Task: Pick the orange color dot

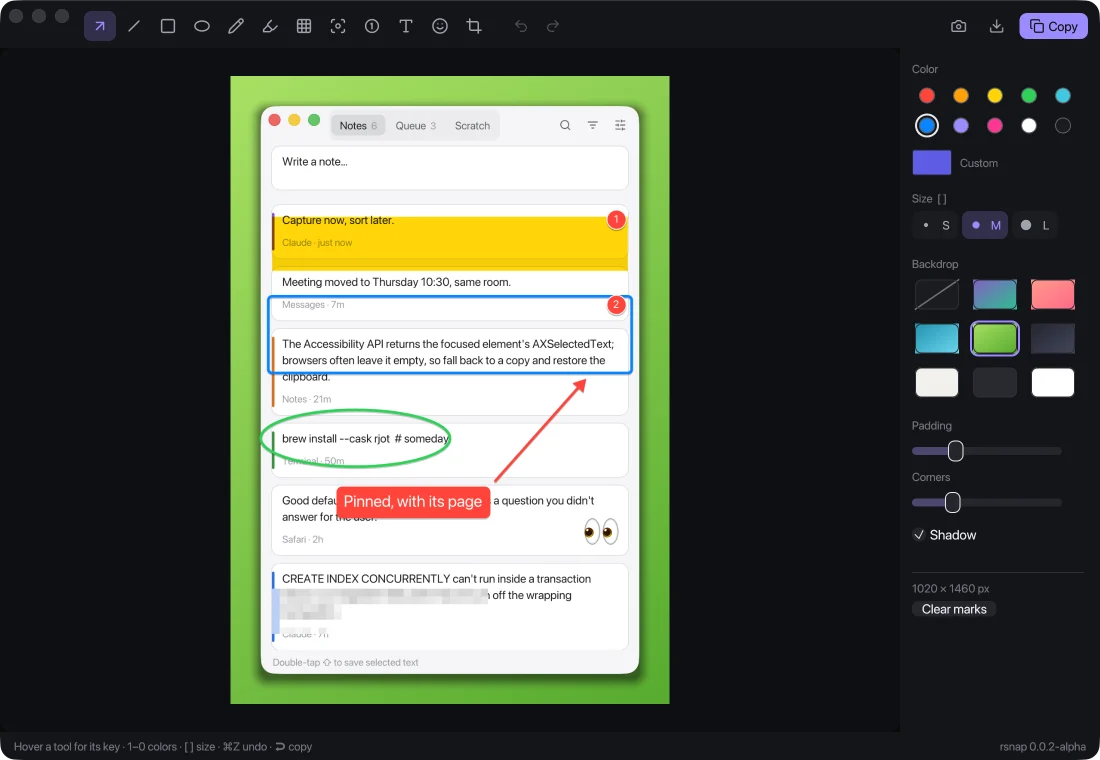Action: click(960, 95)
